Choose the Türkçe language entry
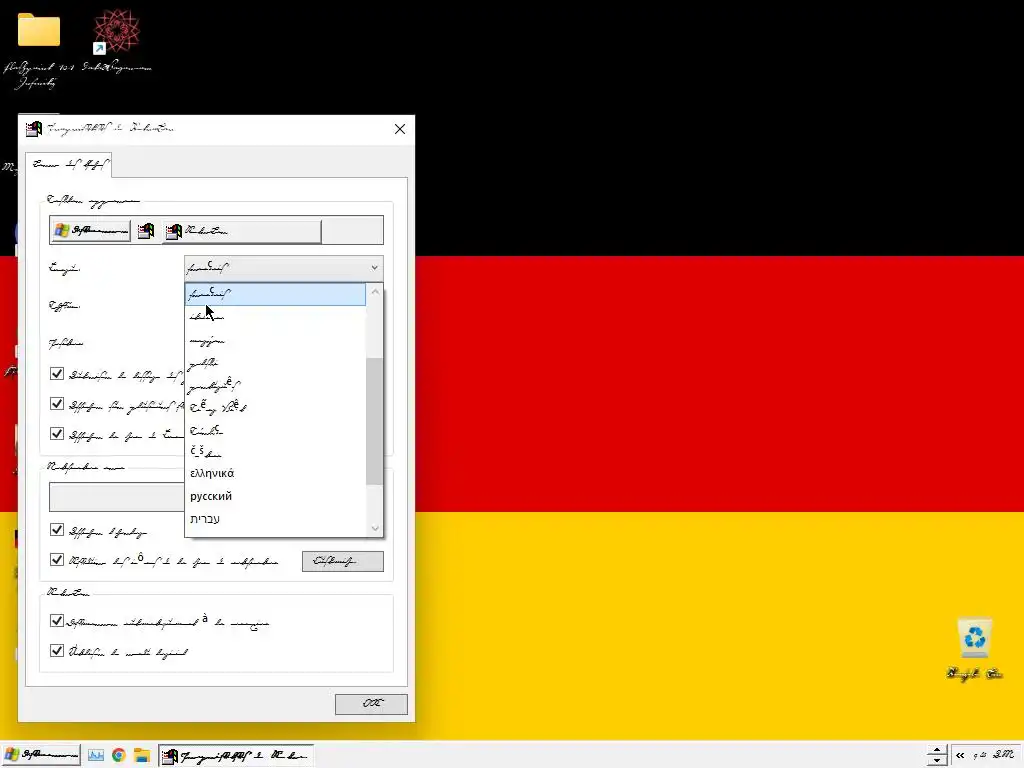This screenshot has width=1024, height=768. (x=275, y=430)
